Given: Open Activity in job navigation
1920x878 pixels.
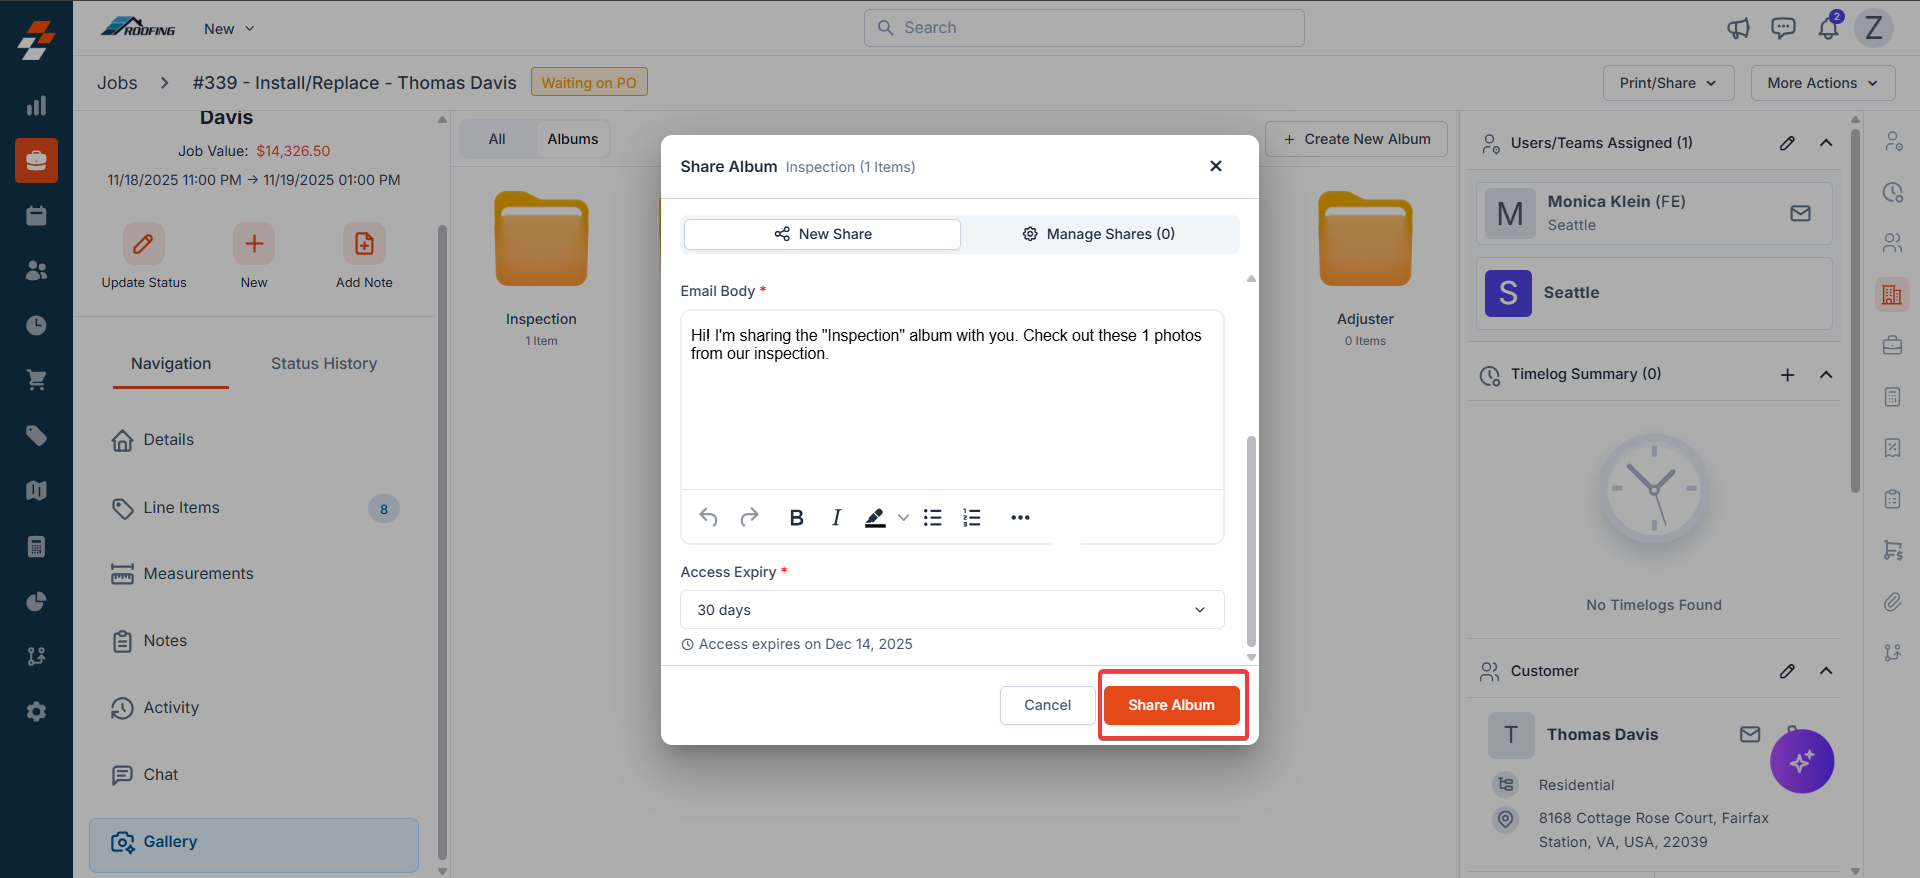Looking at the screenshot, I should coord(254,708).
